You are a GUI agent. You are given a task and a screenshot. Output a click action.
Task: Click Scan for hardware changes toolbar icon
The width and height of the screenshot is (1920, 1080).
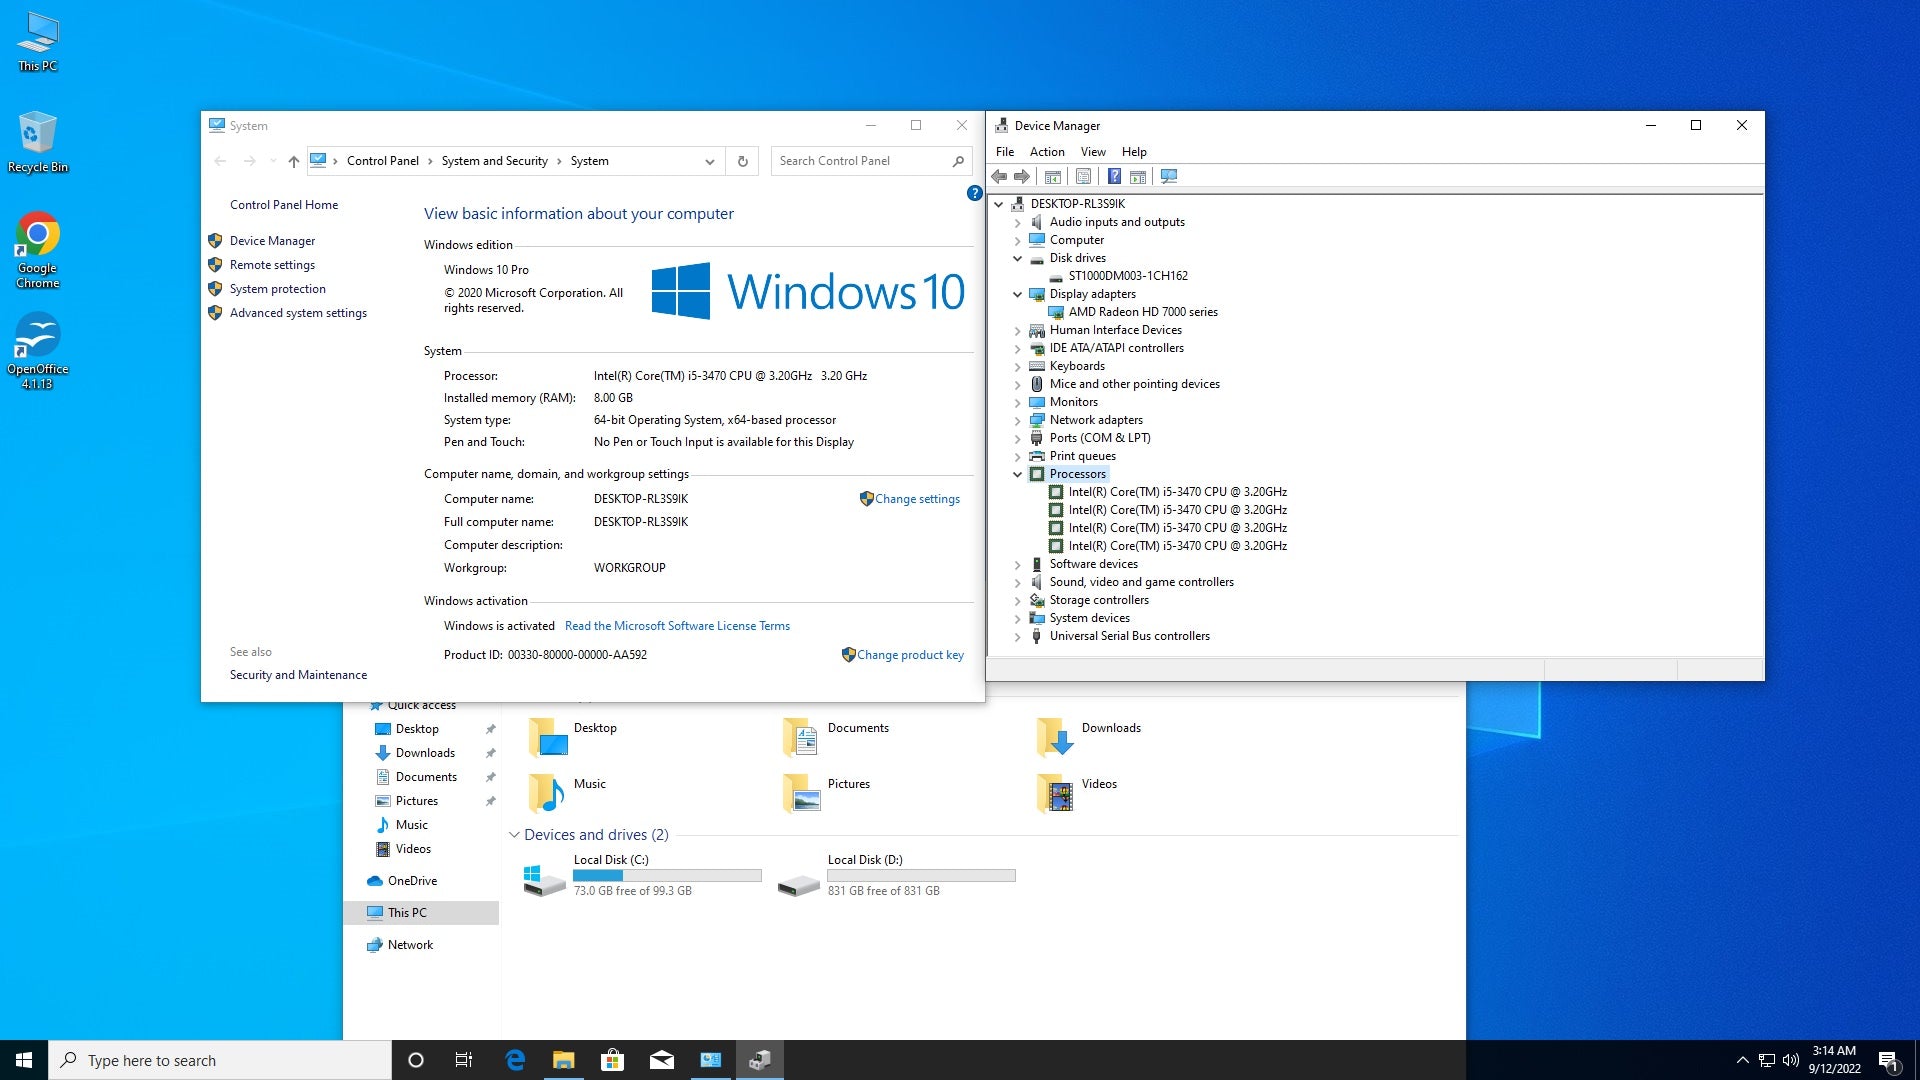[1169, 177]
